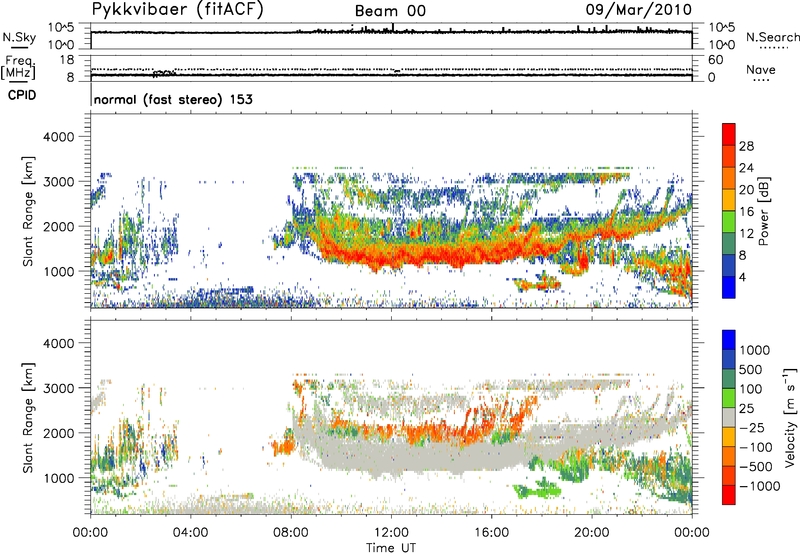Screen dimensions: 800x554
Task: Click the strong red power band near 12:00
Action: 393,254
